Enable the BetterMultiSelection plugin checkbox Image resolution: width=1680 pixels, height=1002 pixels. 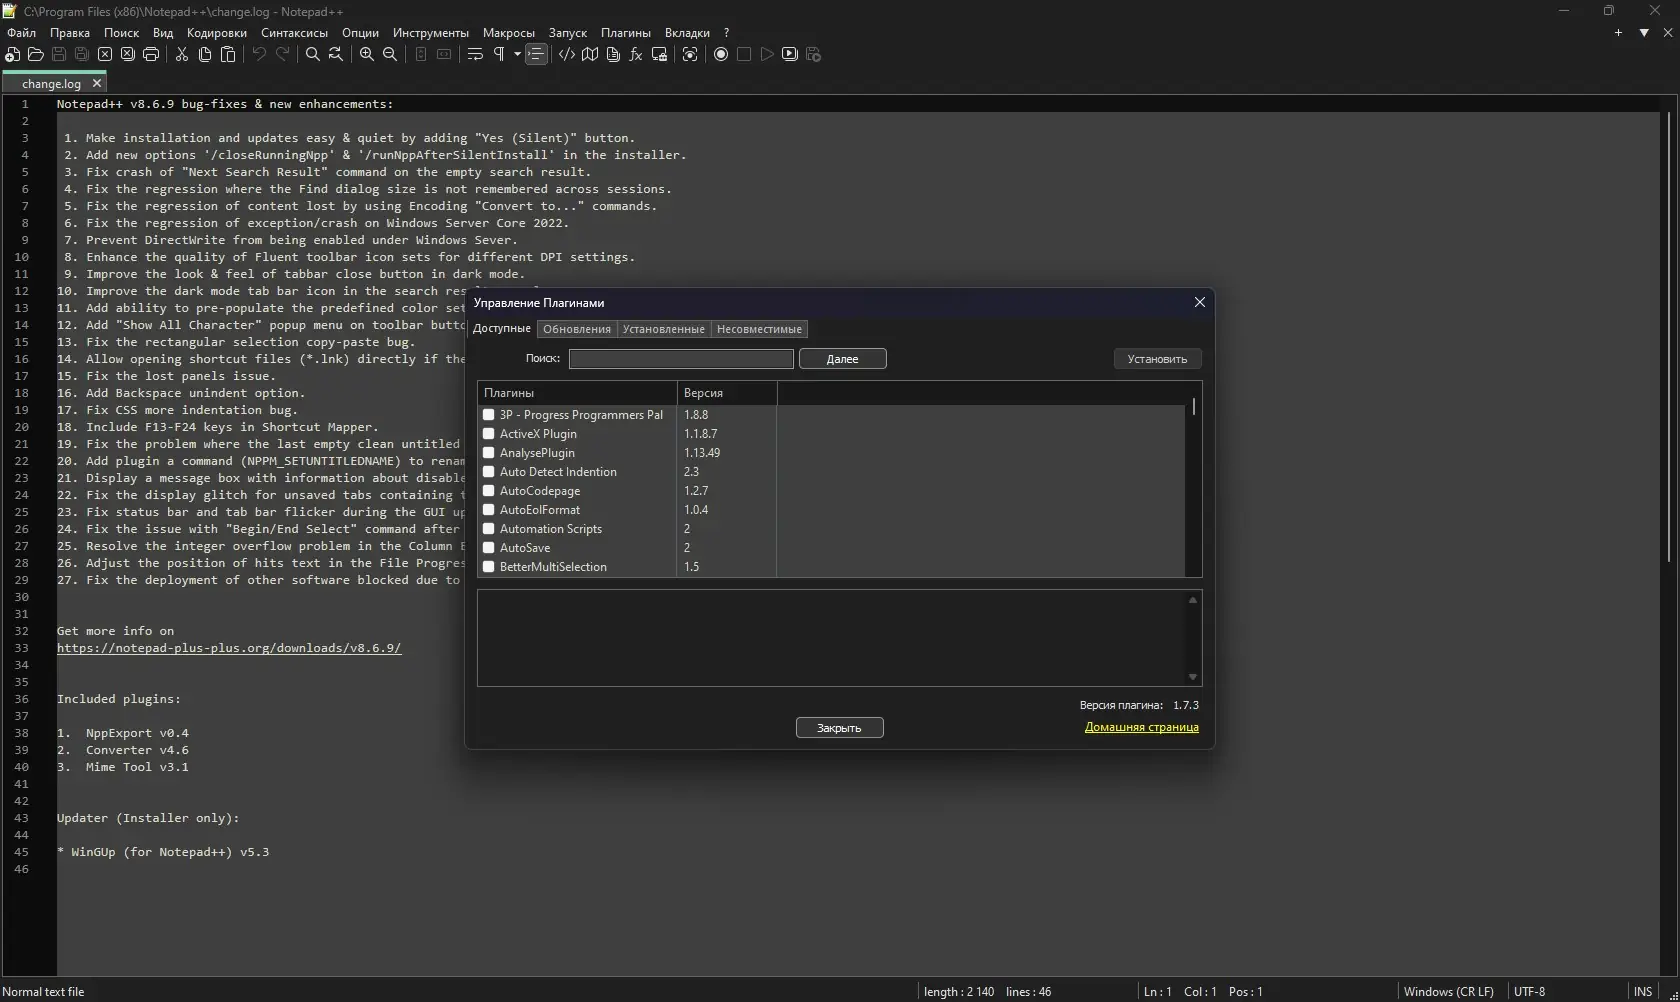click(489, 567)
